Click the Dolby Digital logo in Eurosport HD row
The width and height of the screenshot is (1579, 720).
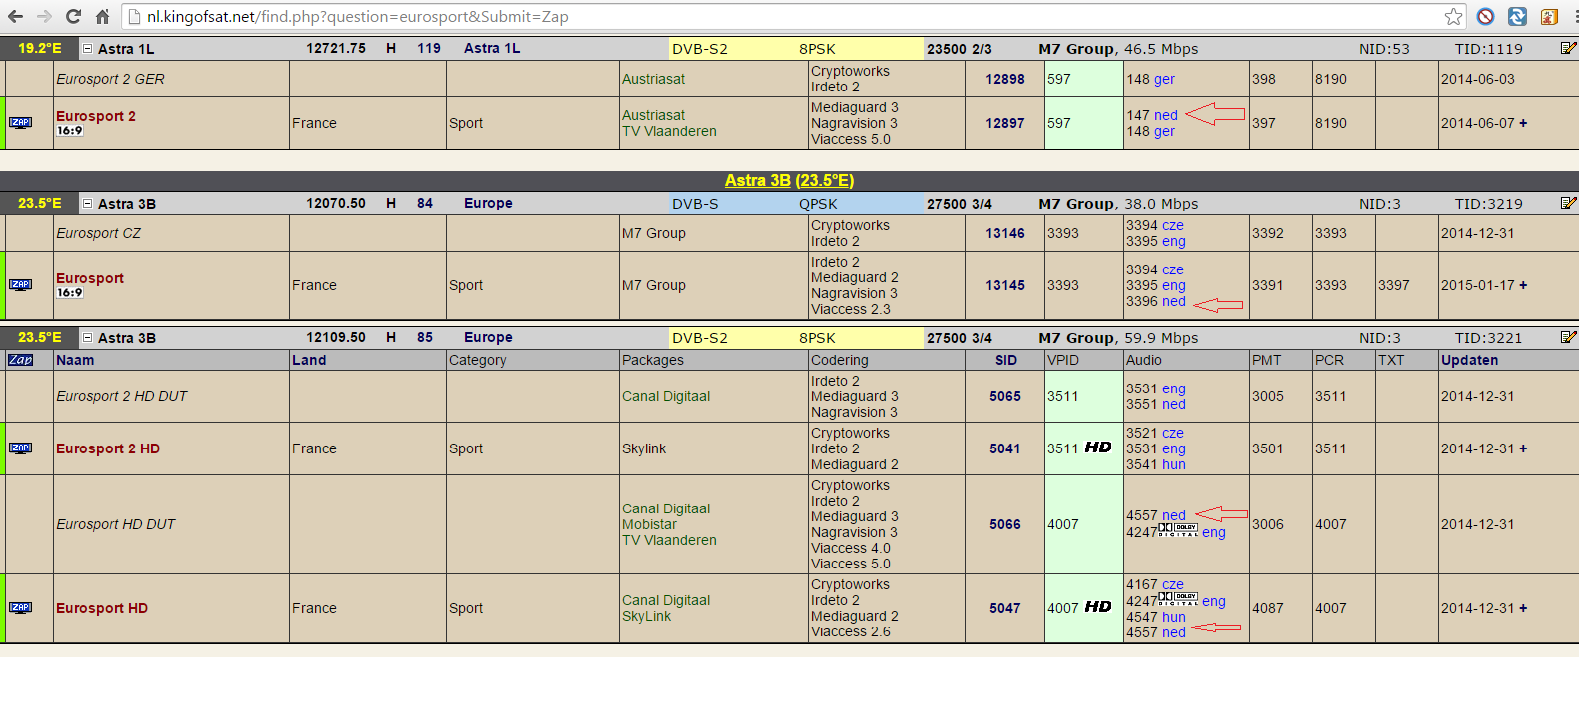(x=1178, y=599)
